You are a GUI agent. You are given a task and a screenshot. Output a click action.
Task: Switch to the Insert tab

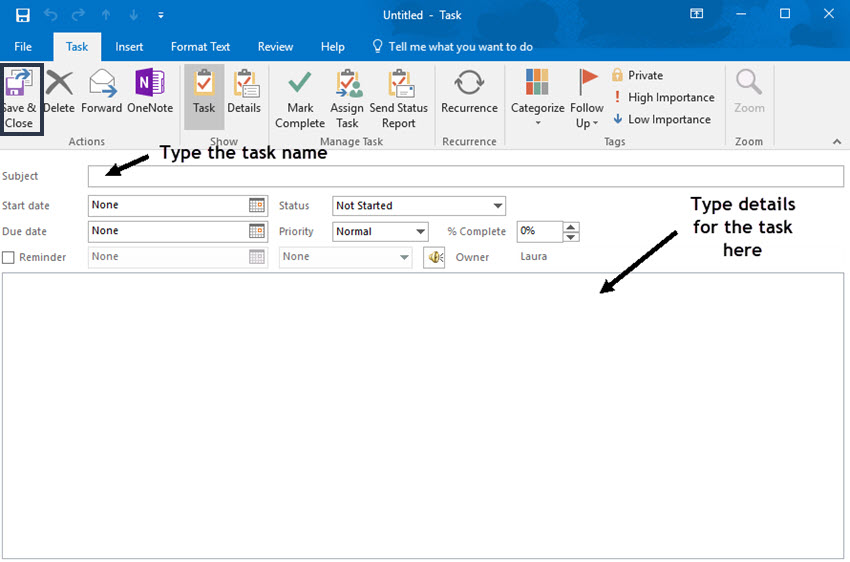point(129,47)
